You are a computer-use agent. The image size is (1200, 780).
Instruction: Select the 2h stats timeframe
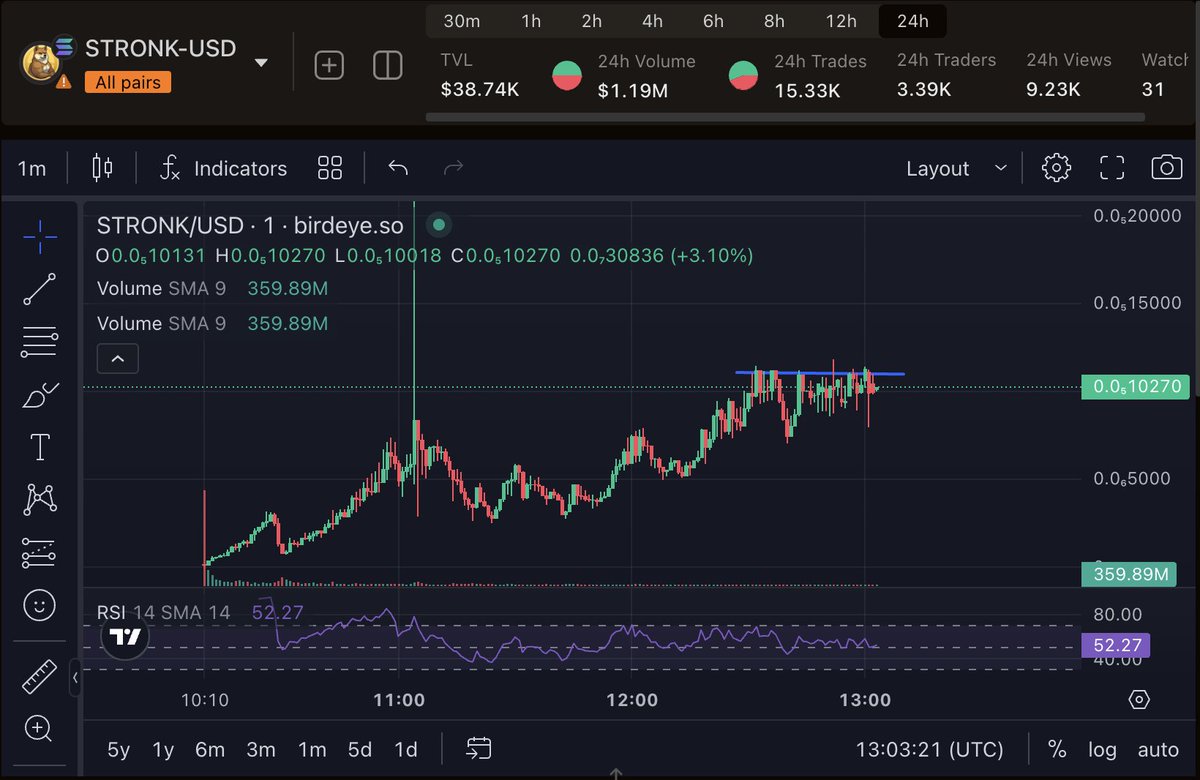pos(592,21)
